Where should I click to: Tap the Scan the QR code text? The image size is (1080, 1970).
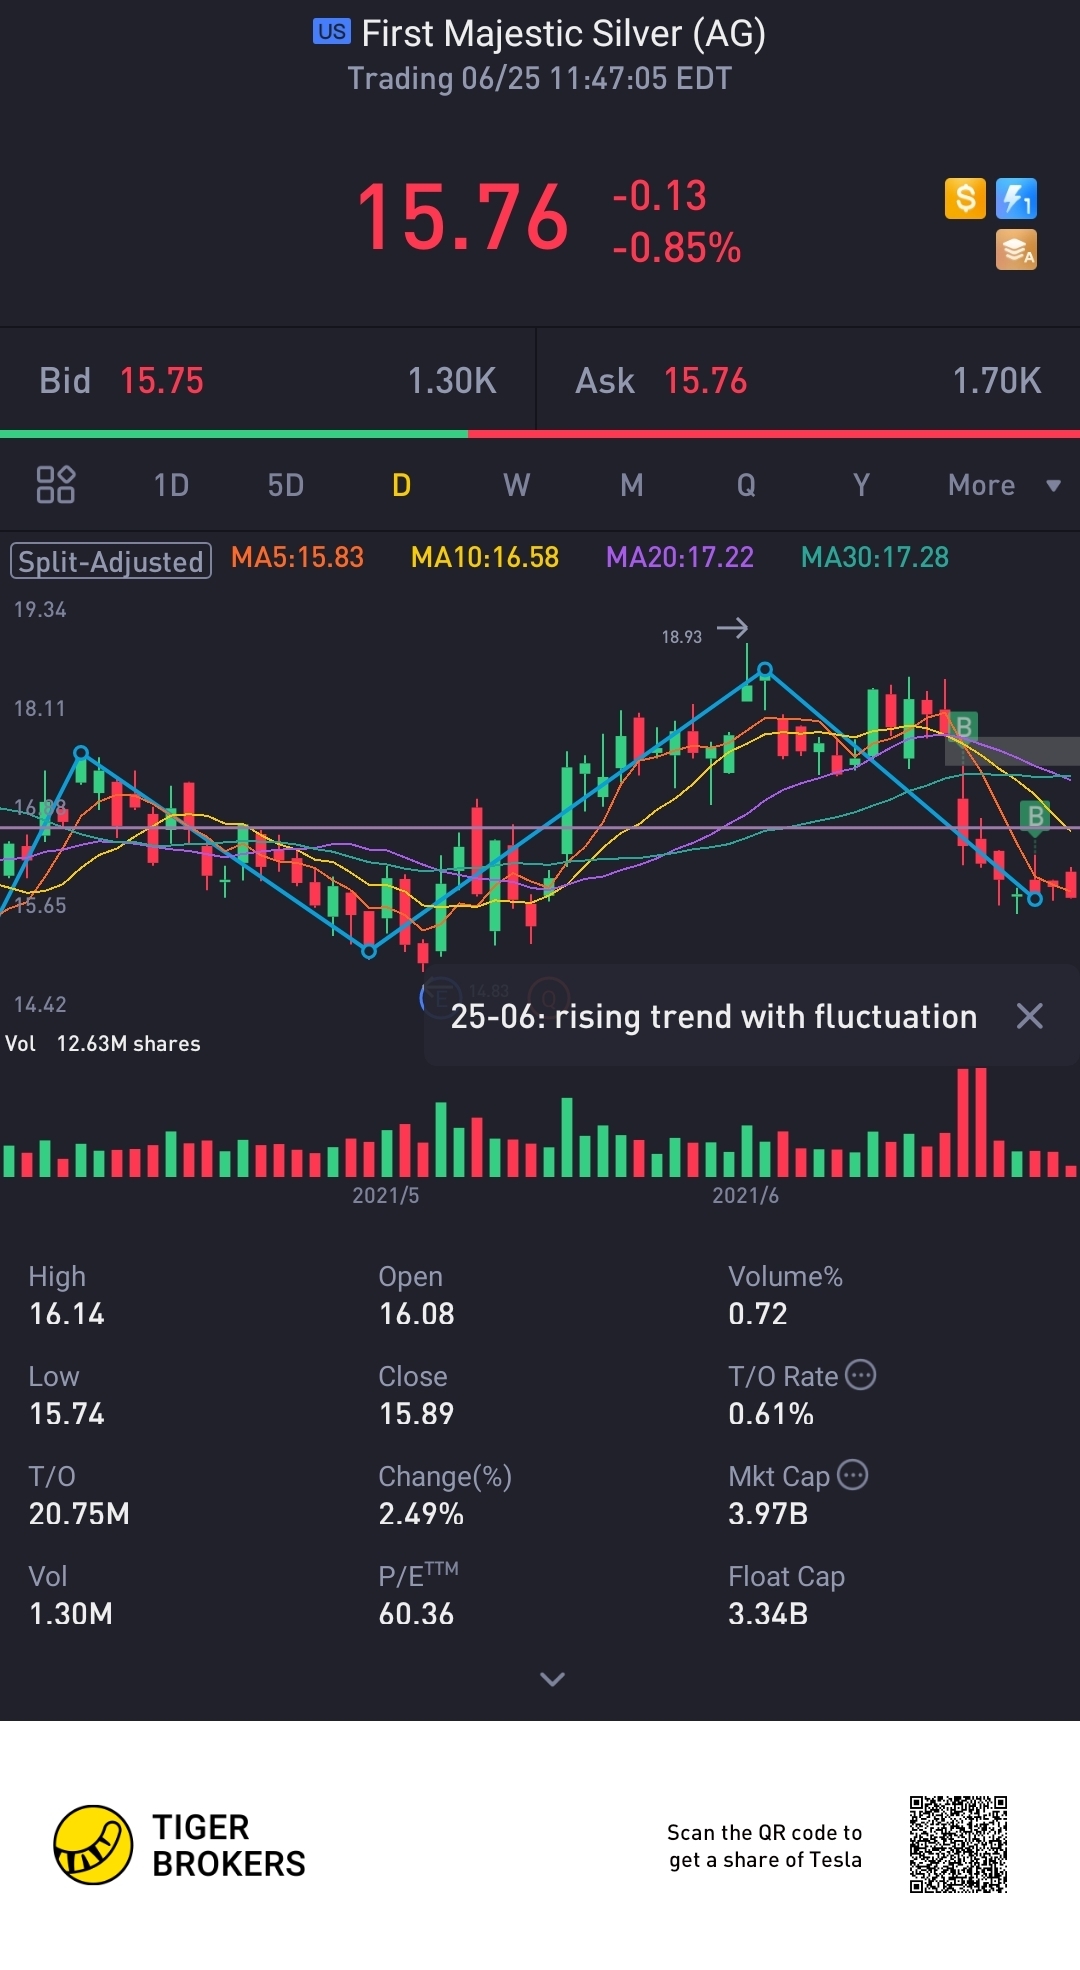click(765, 1846)
